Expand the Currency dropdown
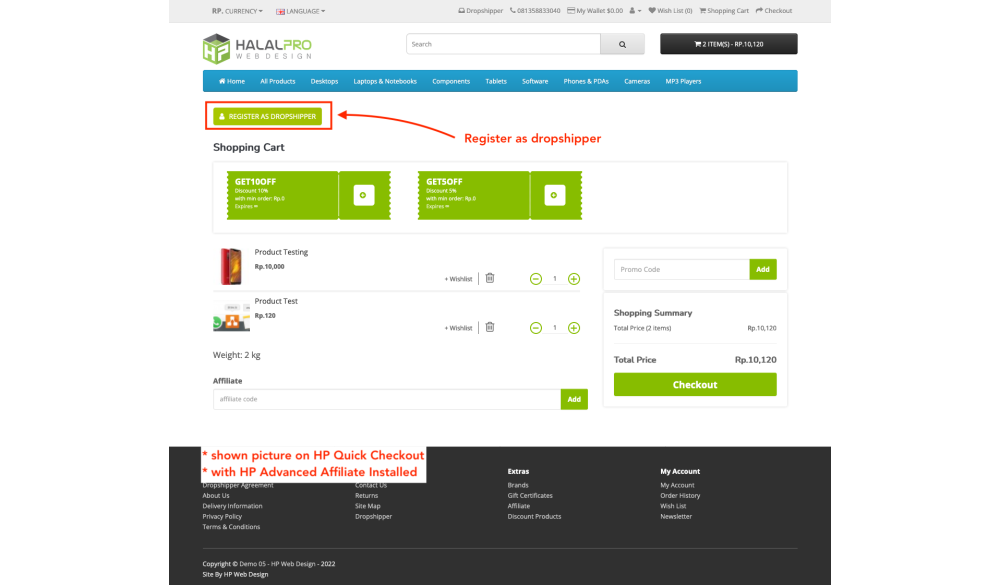1000x585 pixels. click(x=238, y=11)
